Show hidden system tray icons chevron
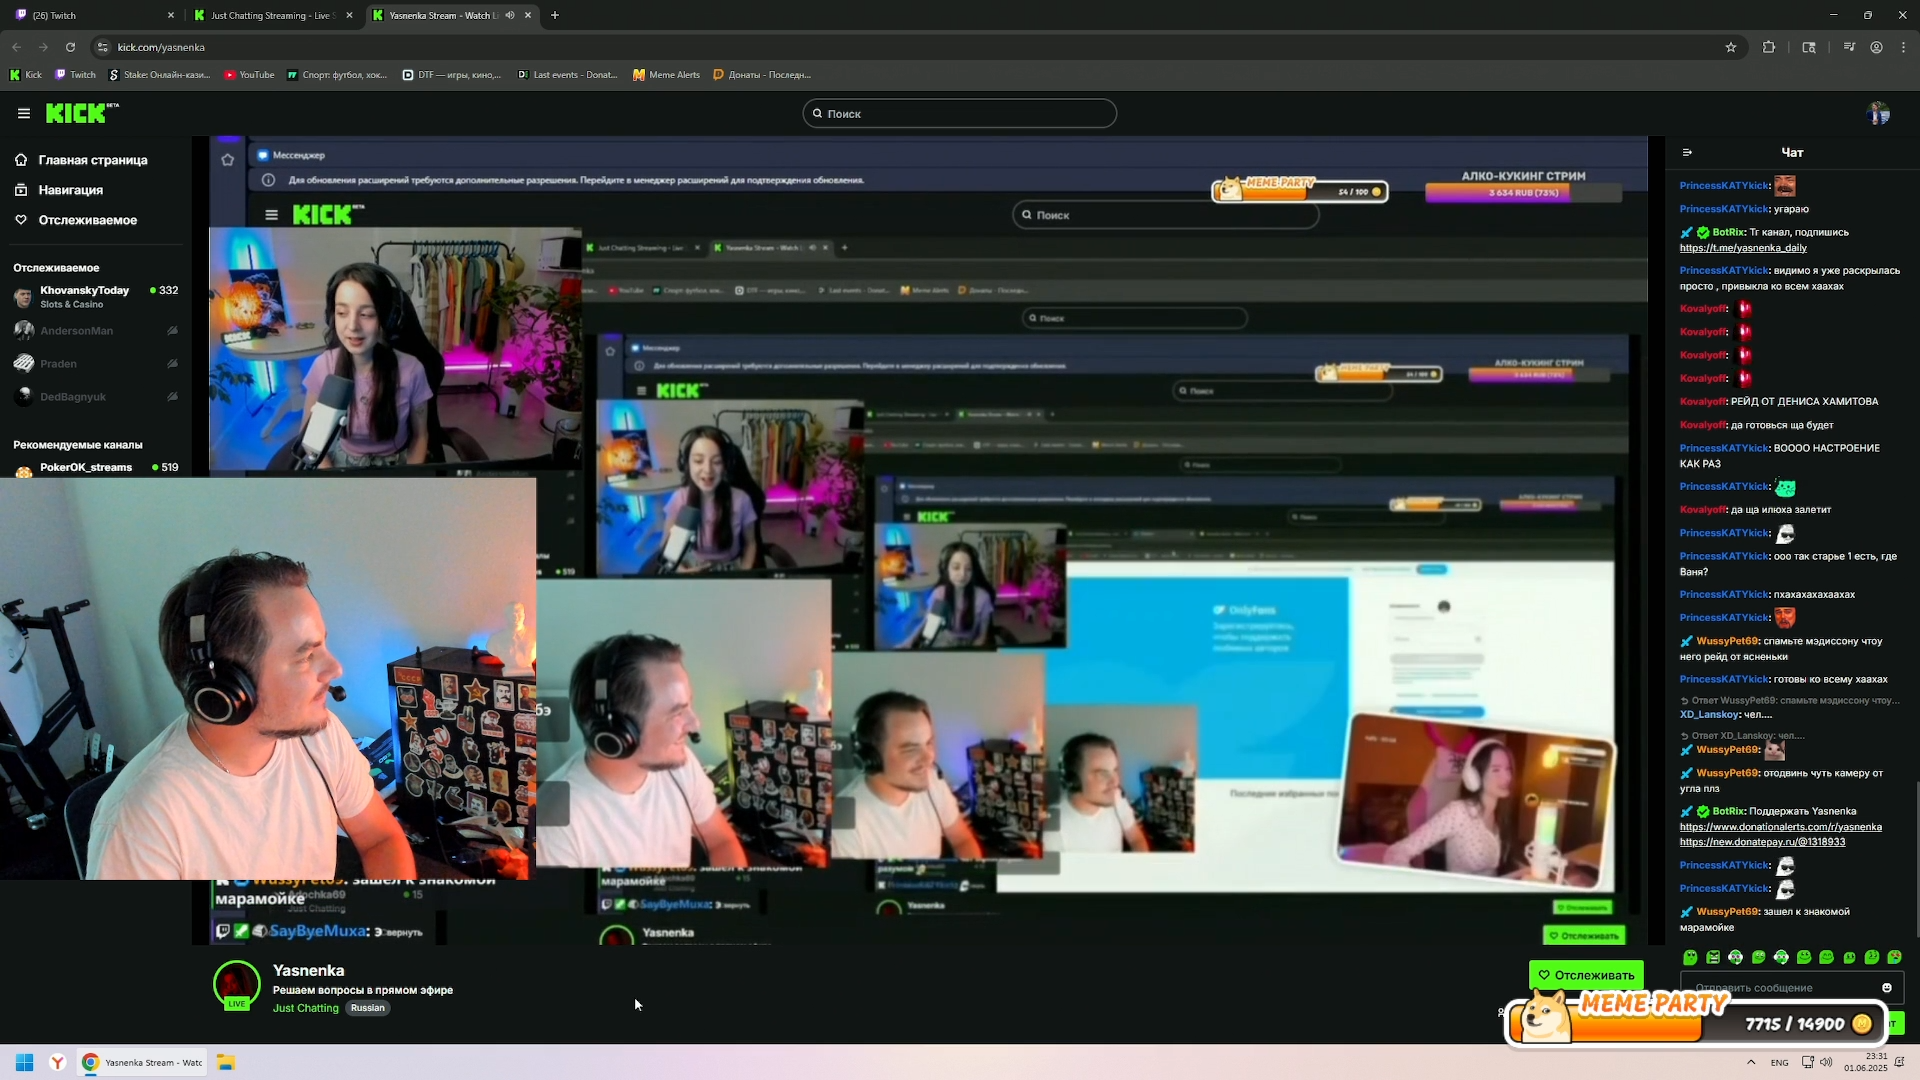The image size is (1920, 1080). [1751, 1062]
